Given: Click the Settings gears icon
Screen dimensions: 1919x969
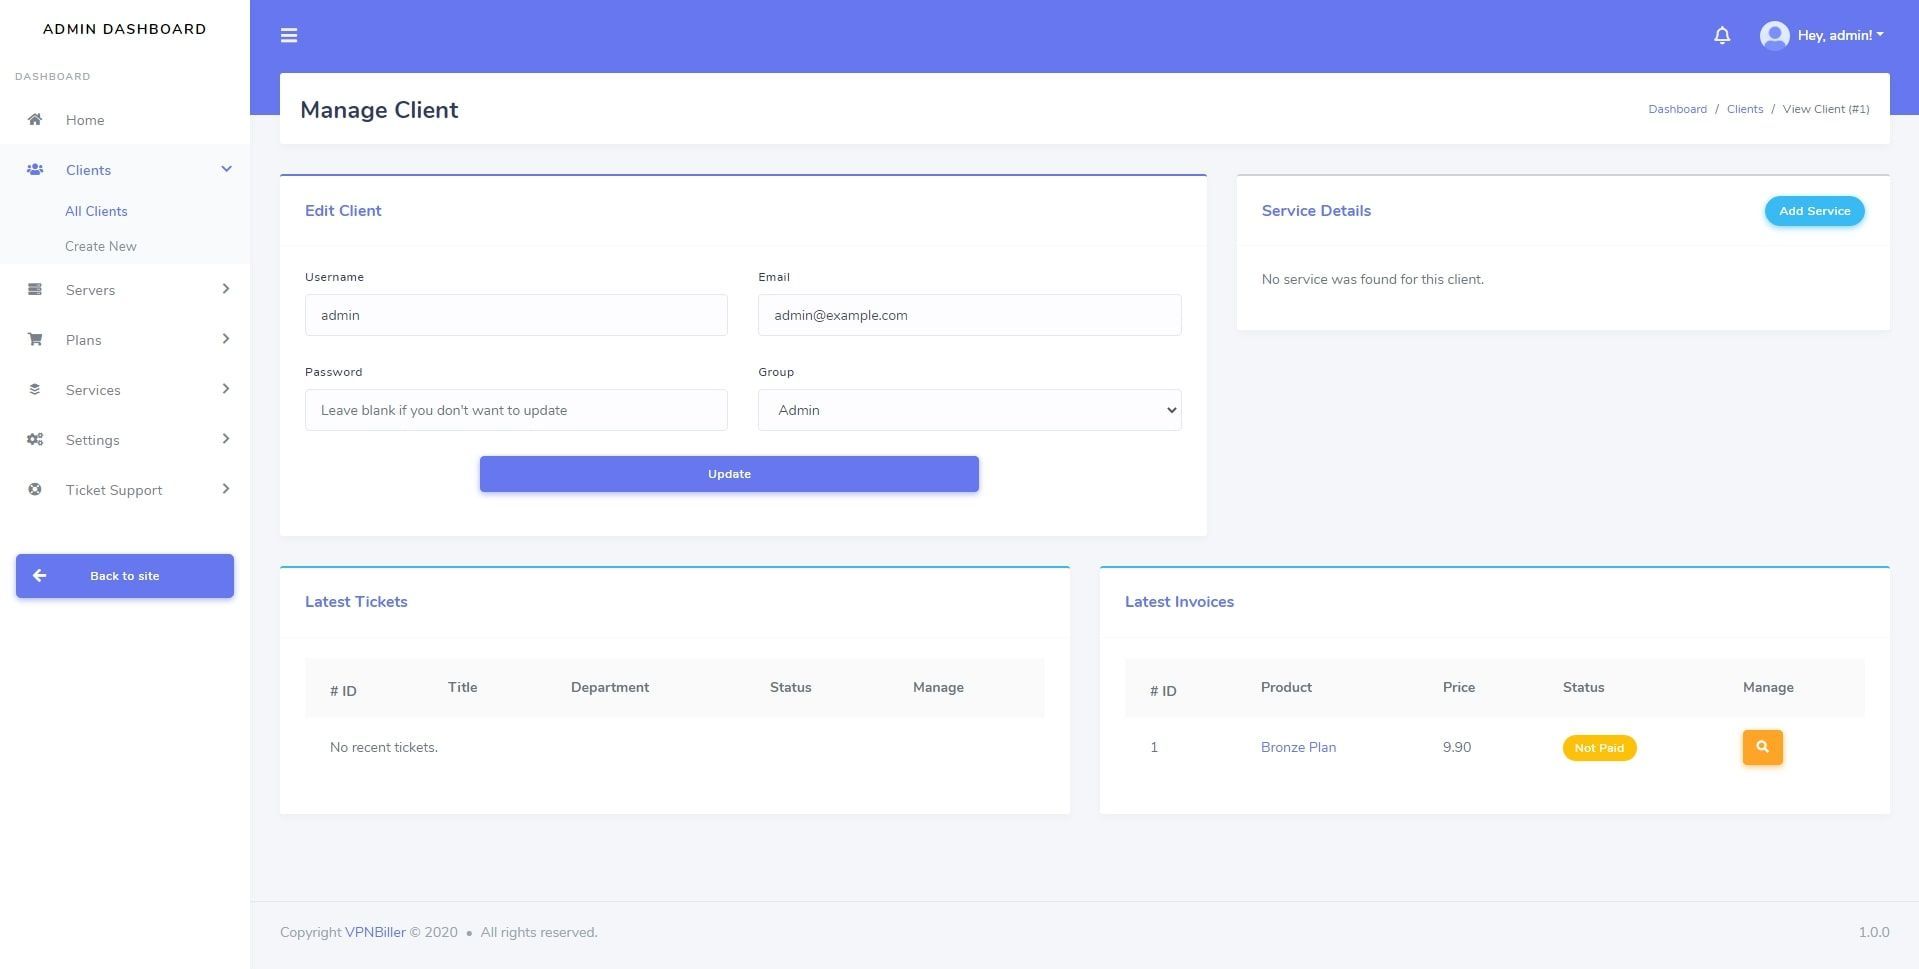Looking at the screenshot, I should click(35, 440).
